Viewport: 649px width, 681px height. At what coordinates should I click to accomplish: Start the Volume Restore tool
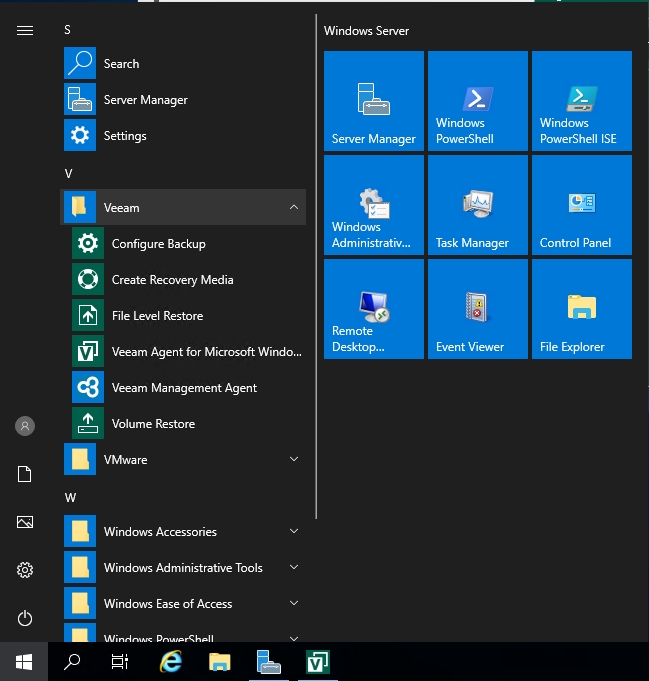[x=153, y=424]
